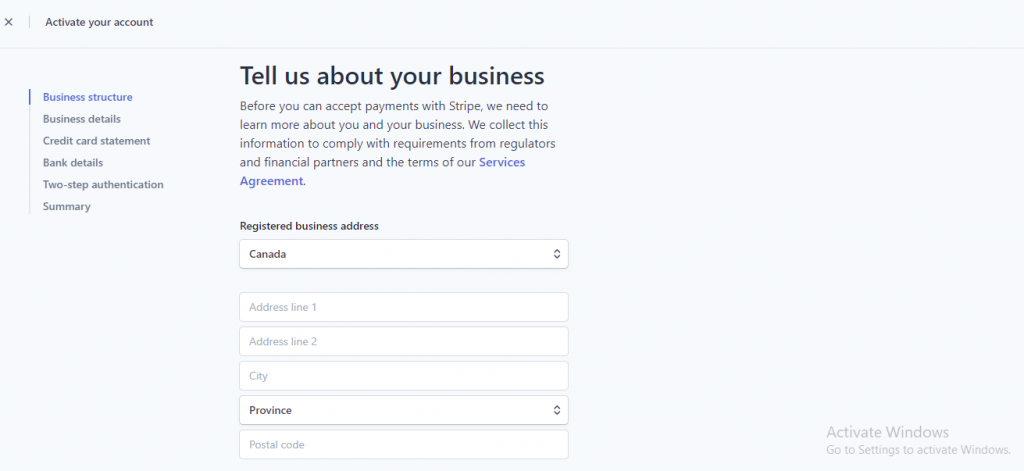Click into Address line 2 field
Image resolution: width=1024 pixels, height=471 pixels.
[x=404, y=342]
